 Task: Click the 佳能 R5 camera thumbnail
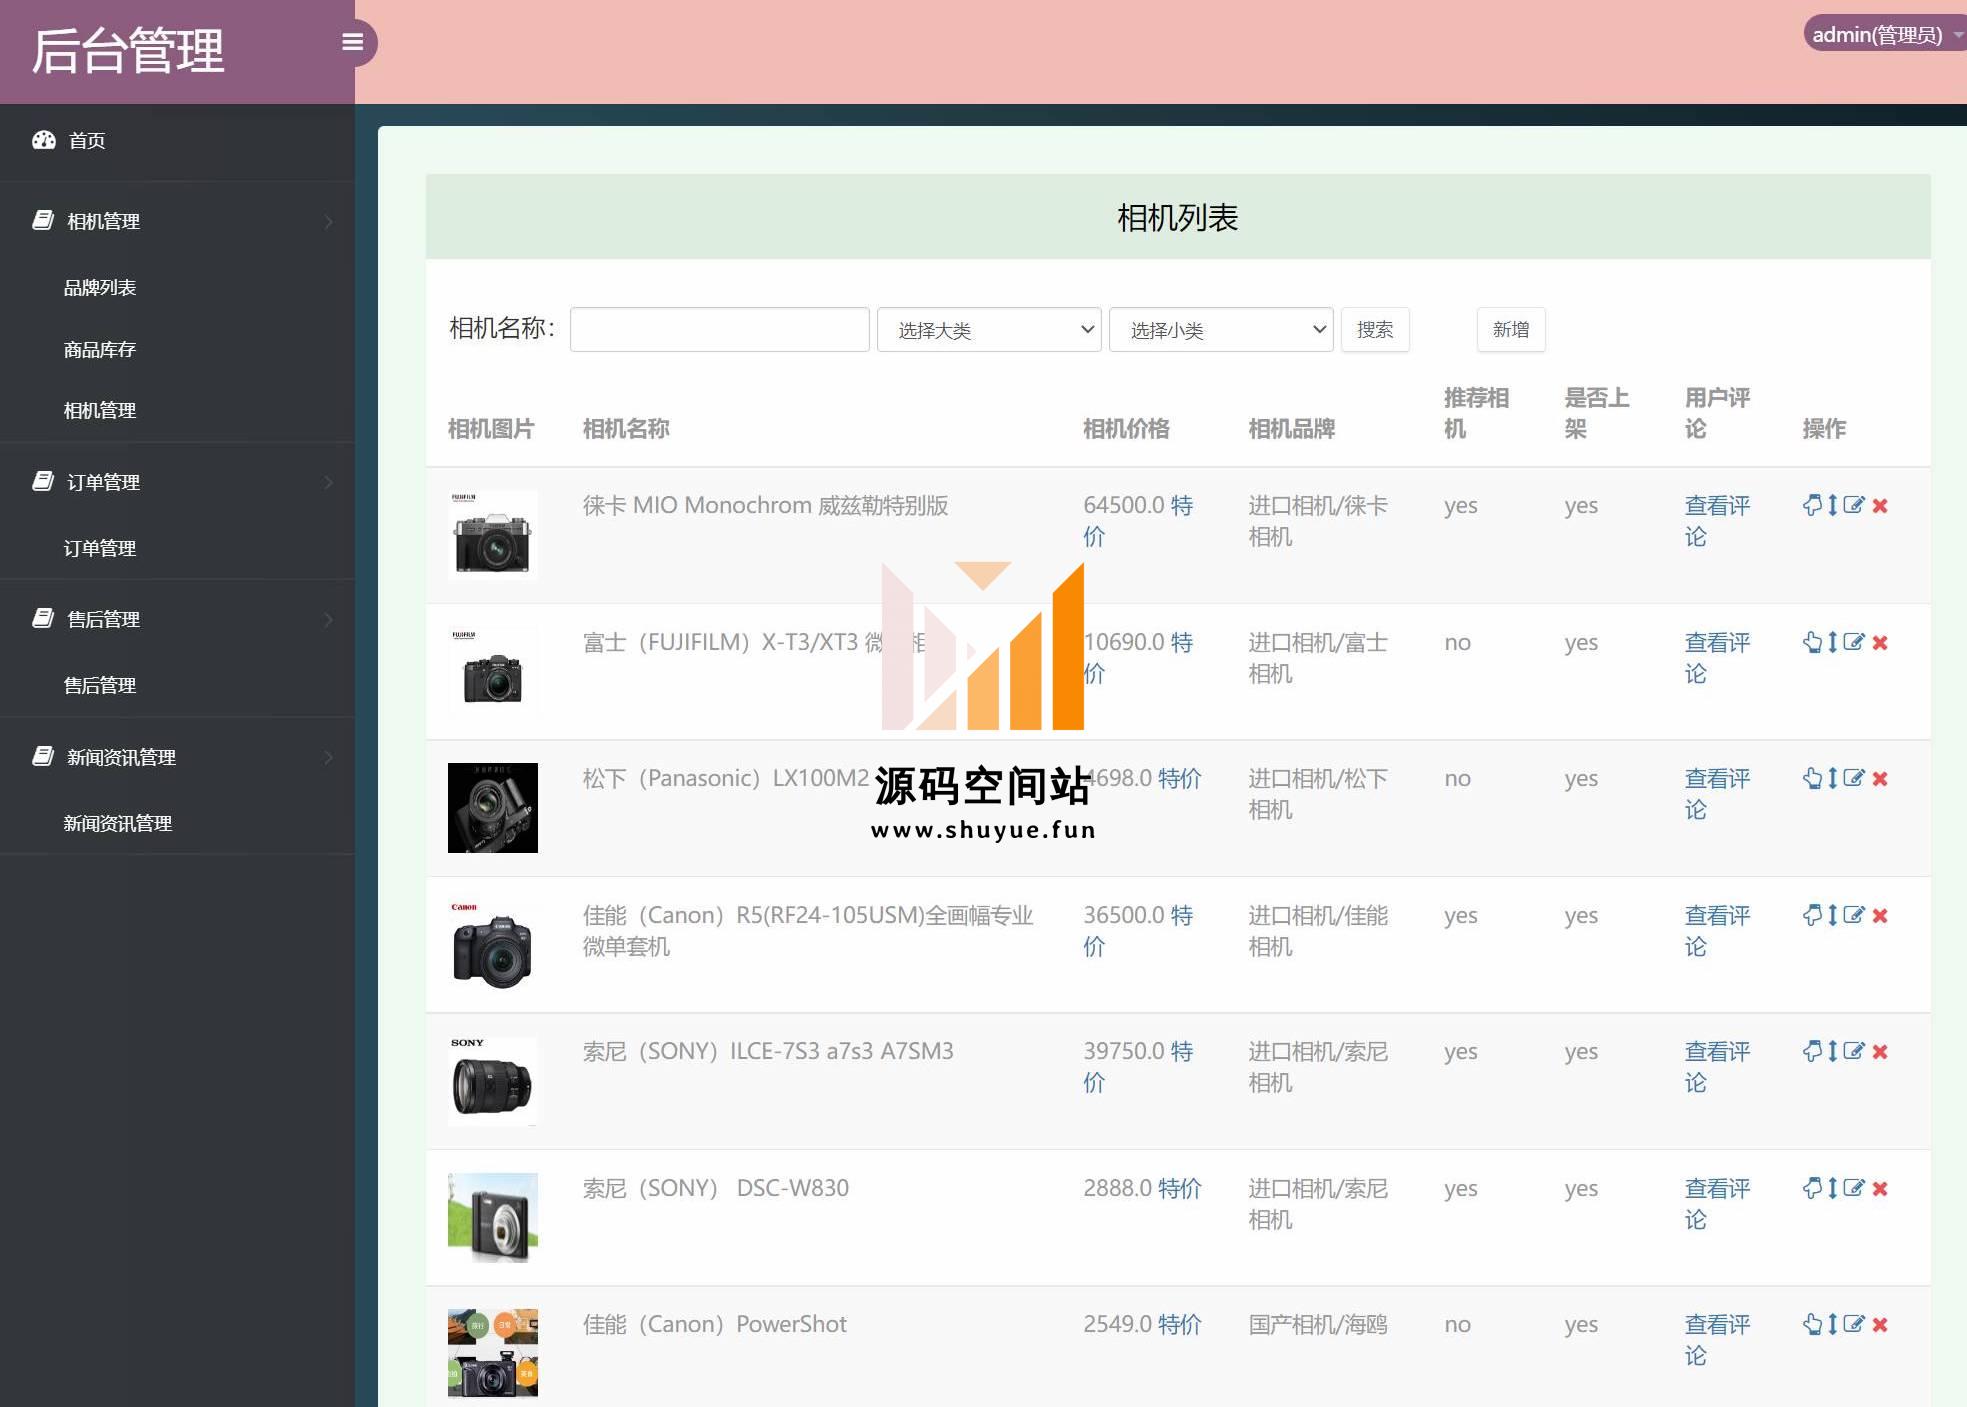coord(493,945)
